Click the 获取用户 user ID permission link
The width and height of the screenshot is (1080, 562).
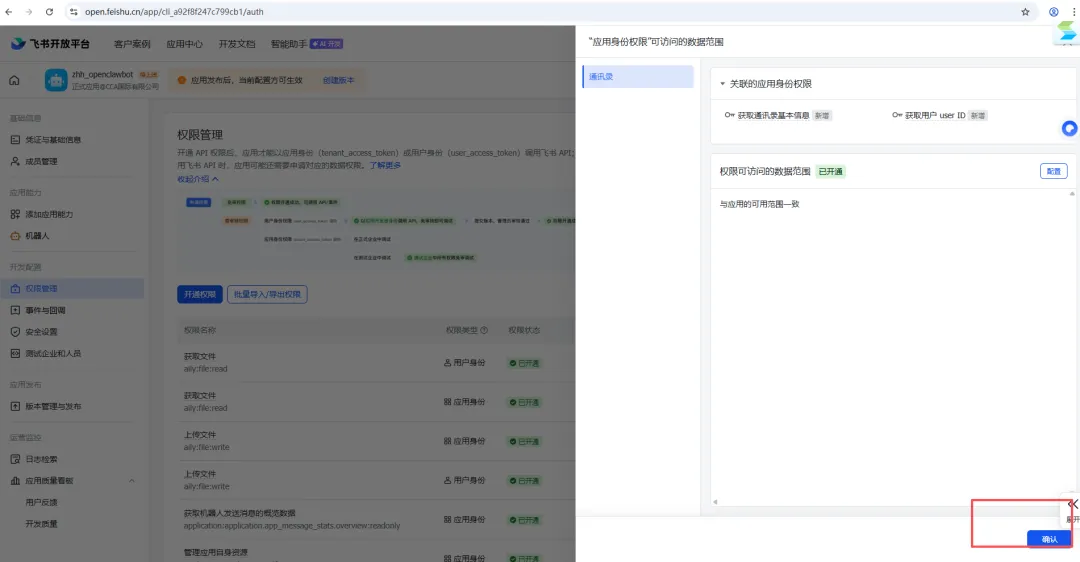935,116
